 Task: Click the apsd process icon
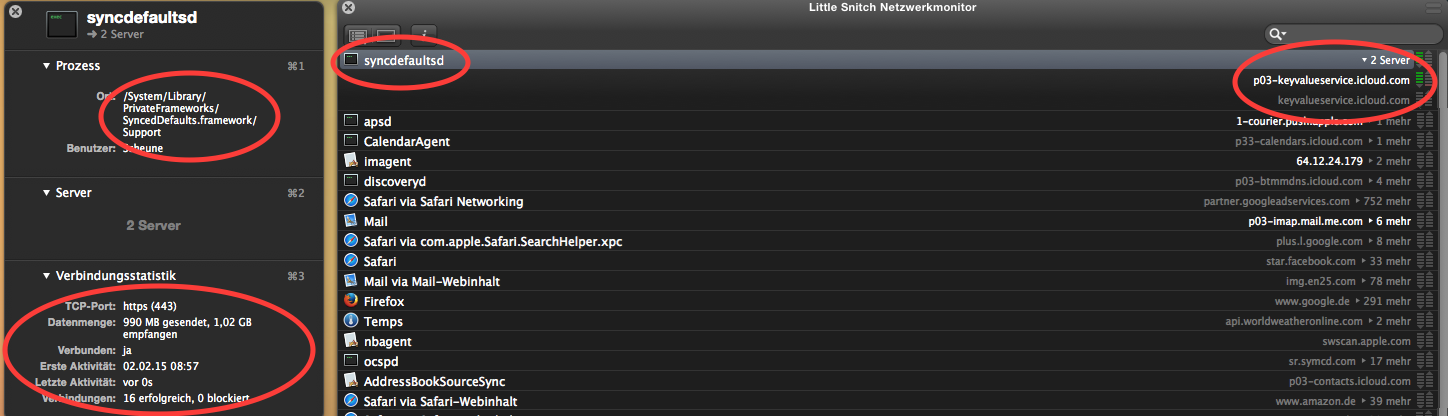click(350, 121)
